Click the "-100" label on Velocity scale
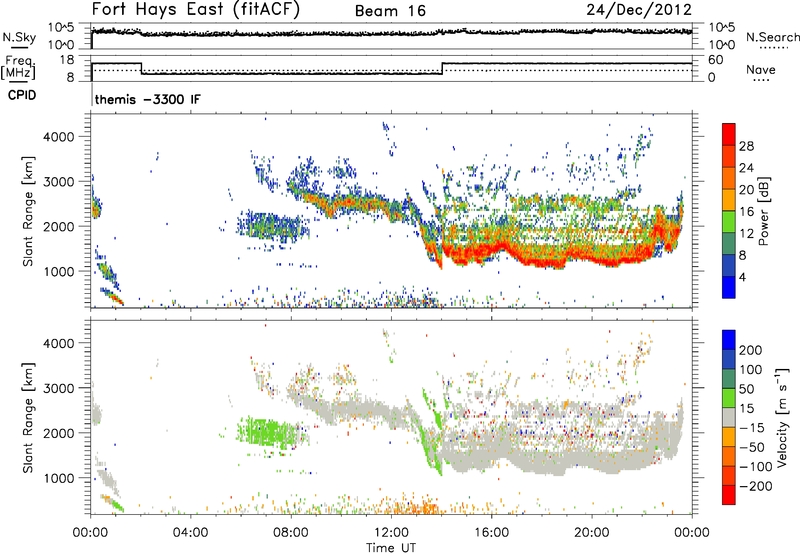This screenshot has height=554, width=800. click(x=755, y=467)
